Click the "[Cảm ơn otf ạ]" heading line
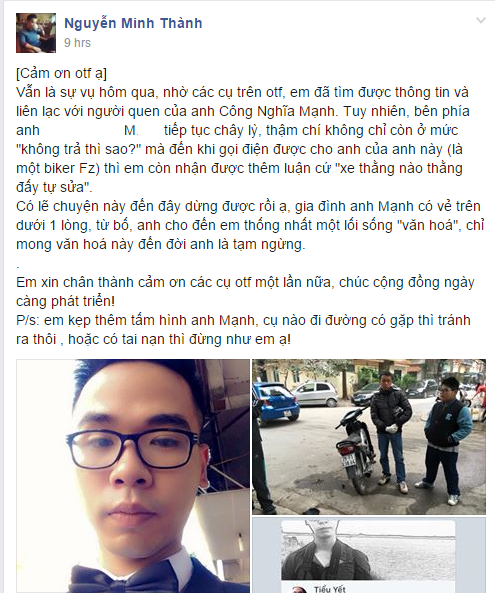Image resolution: width=495 pixels, height=593 pixels. 61,73
